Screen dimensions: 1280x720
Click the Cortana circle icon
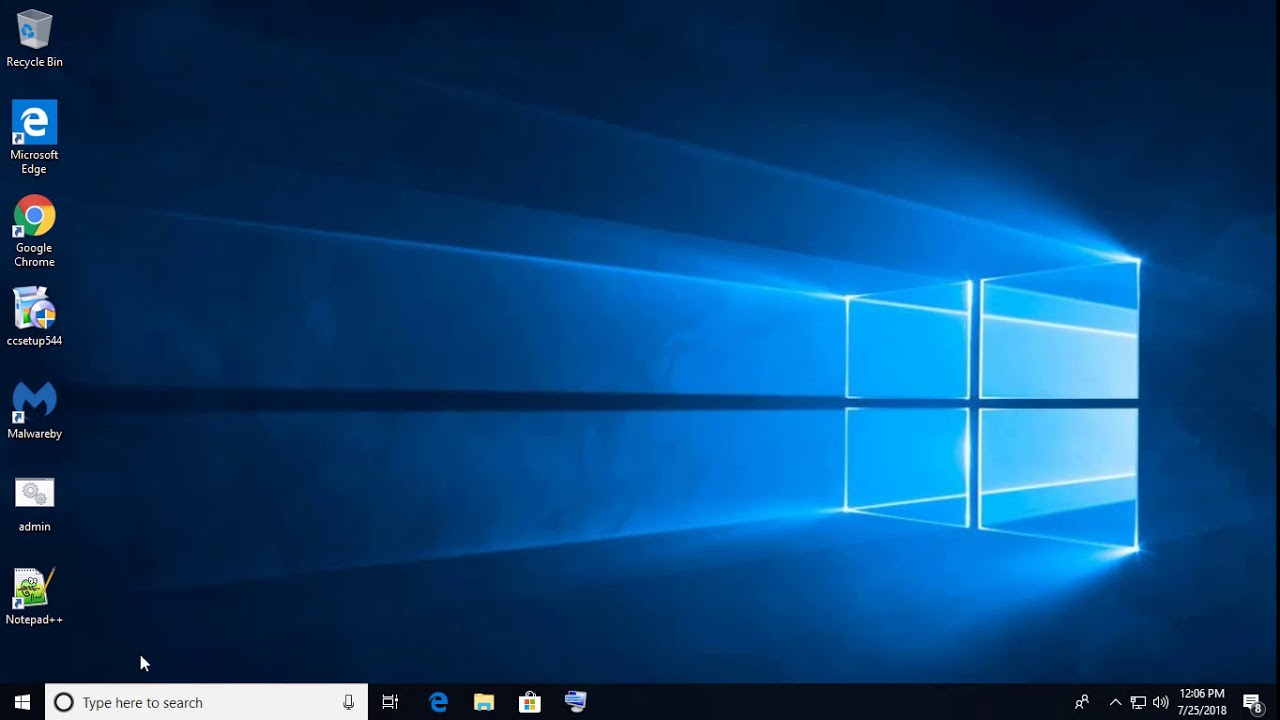(x=63, y=702)
